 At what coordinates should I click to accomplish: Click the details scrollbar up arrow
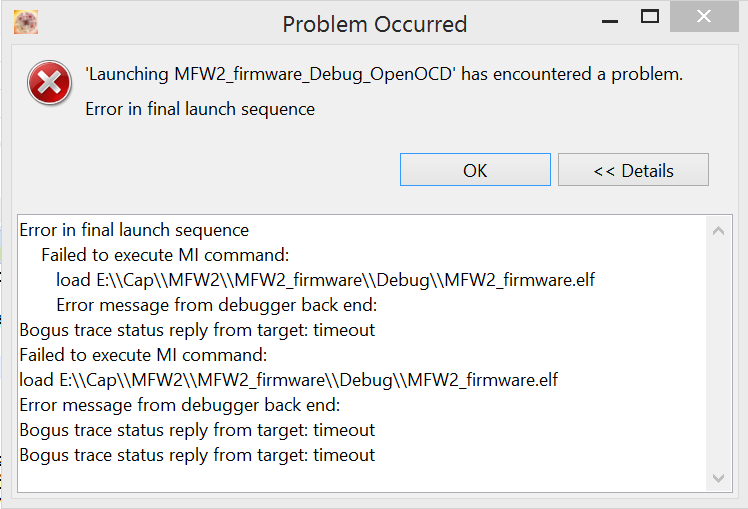718,231
